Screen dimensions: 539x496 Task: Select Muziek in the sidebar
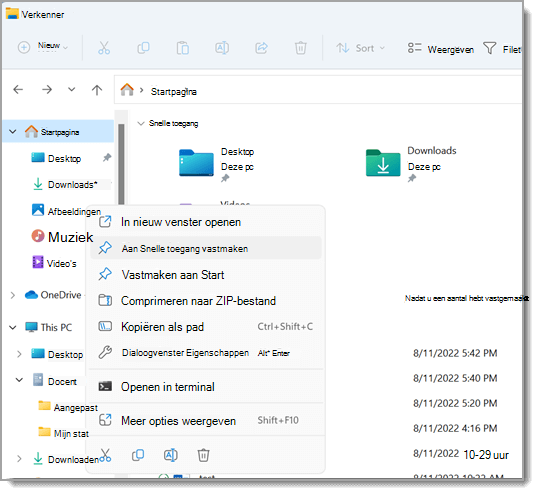[x=62, y=237]
